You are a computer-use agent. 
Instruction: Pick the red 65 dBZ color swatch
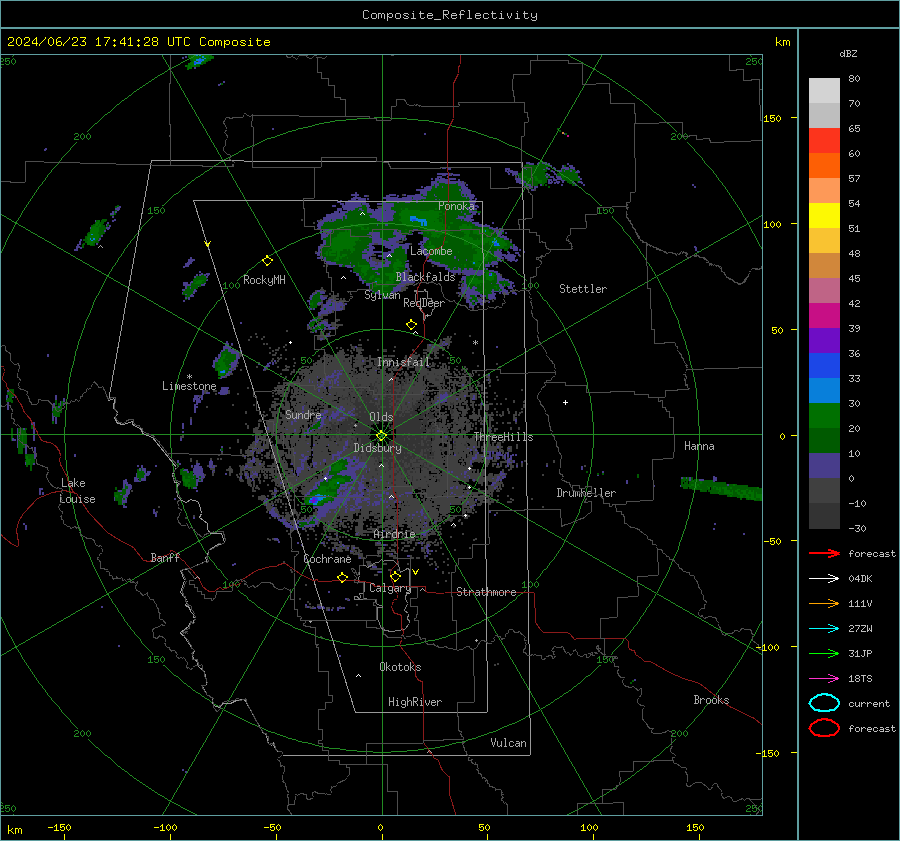824,140
